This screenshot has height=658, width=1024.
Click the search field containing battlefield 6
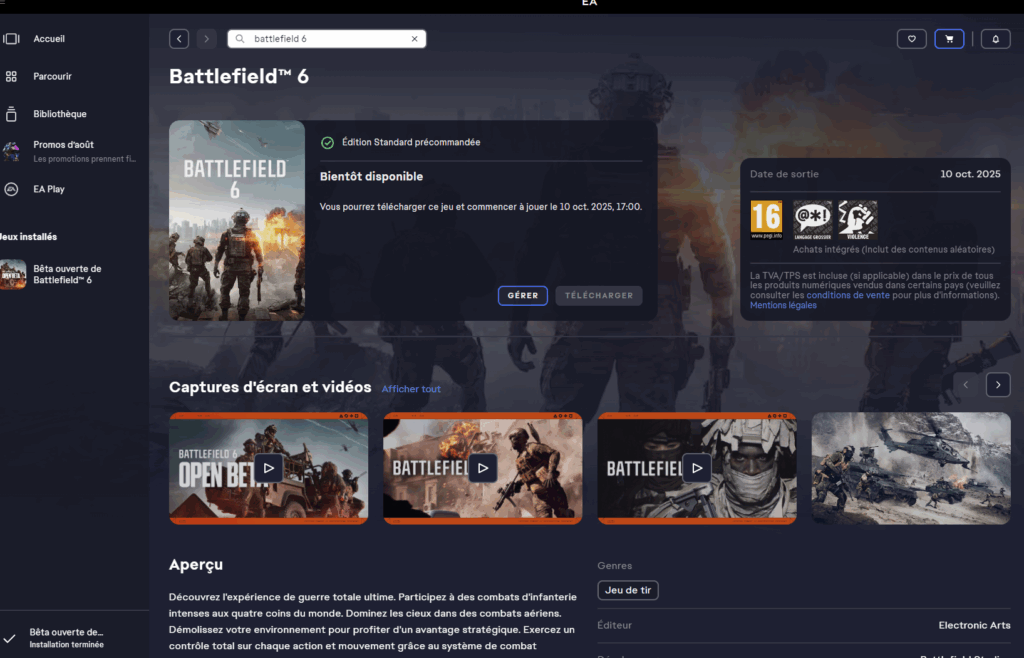[x=325, y=39]
